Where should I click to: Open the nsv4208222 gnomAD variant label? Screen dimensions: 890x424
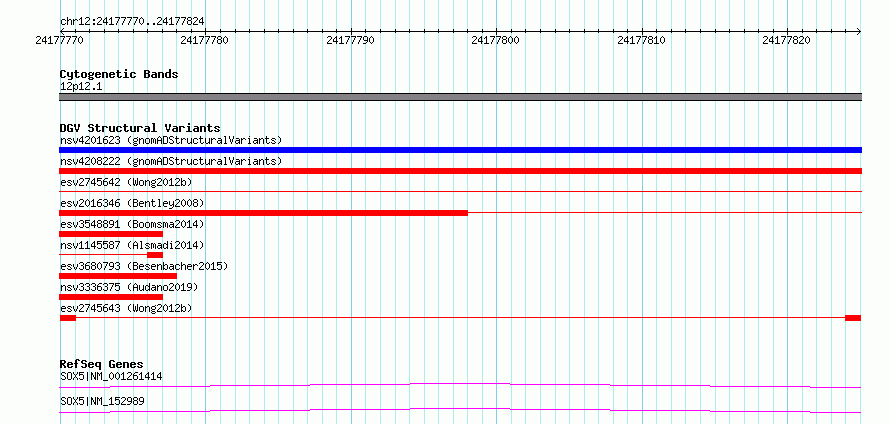coord(171,161)
